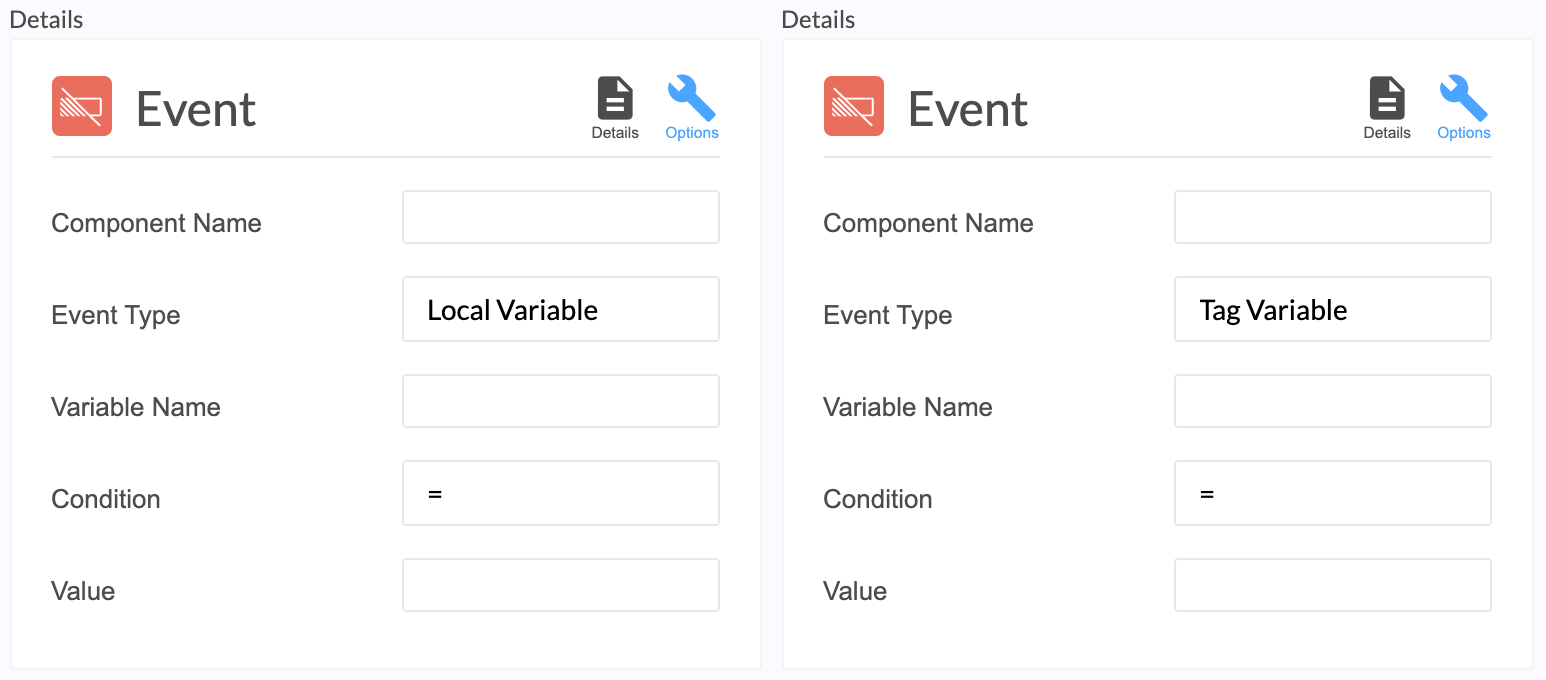Focus the Variable Name field in the left panel
The width and height of the screenshot is (1546, 680).
point(561,401)
